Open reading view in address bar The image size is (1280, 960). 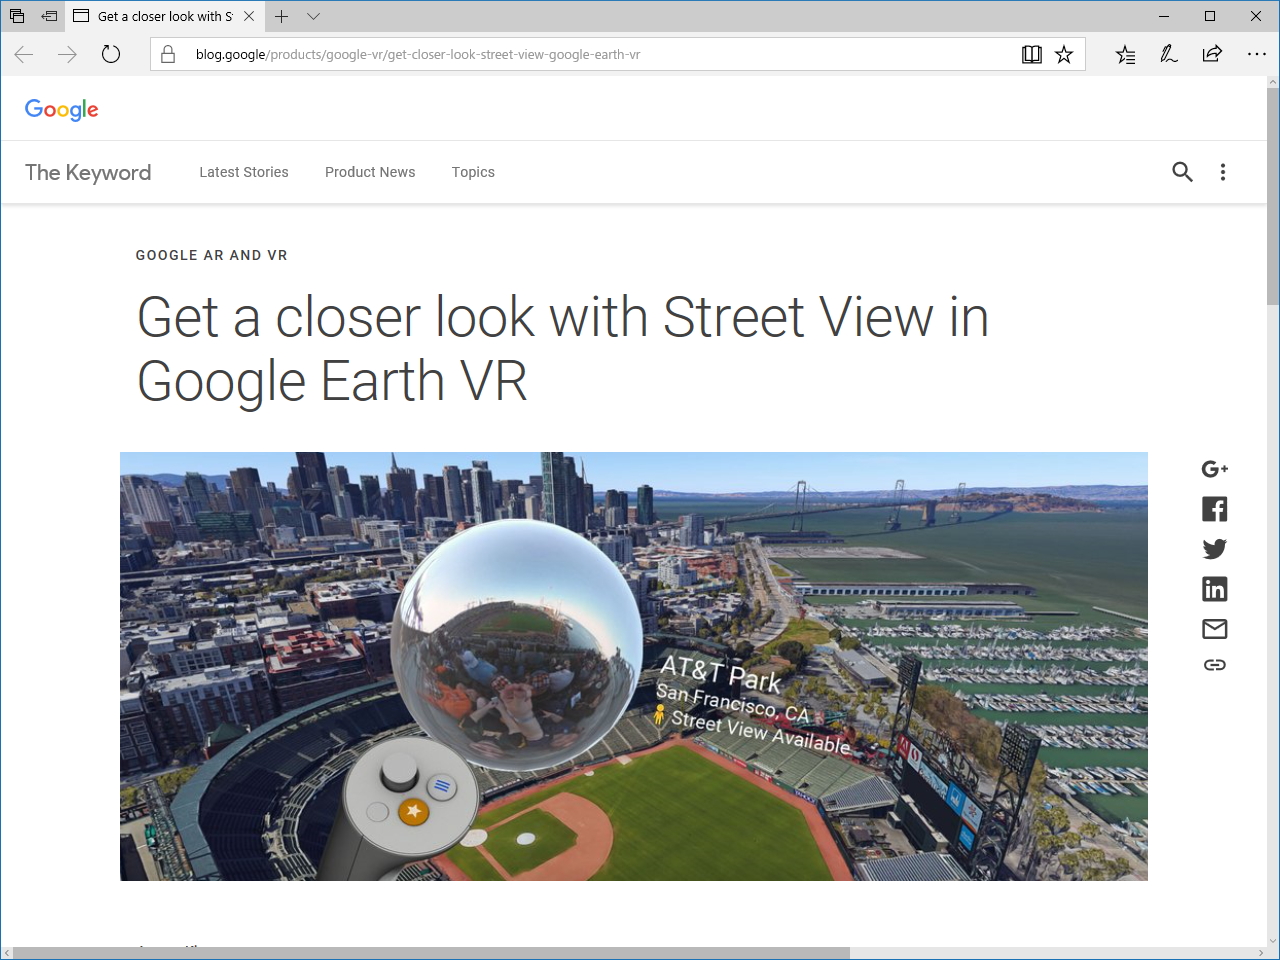[1032, 54]
